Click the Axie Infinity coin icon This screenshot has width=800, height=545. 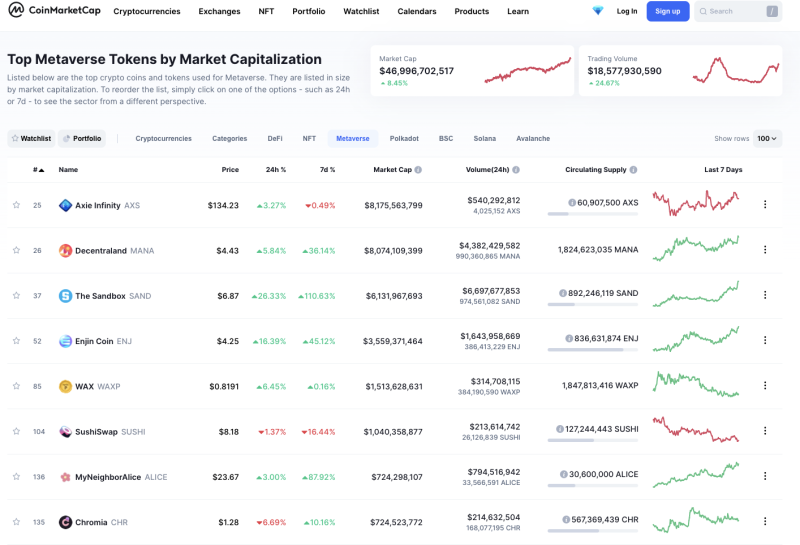click(65, 205)
